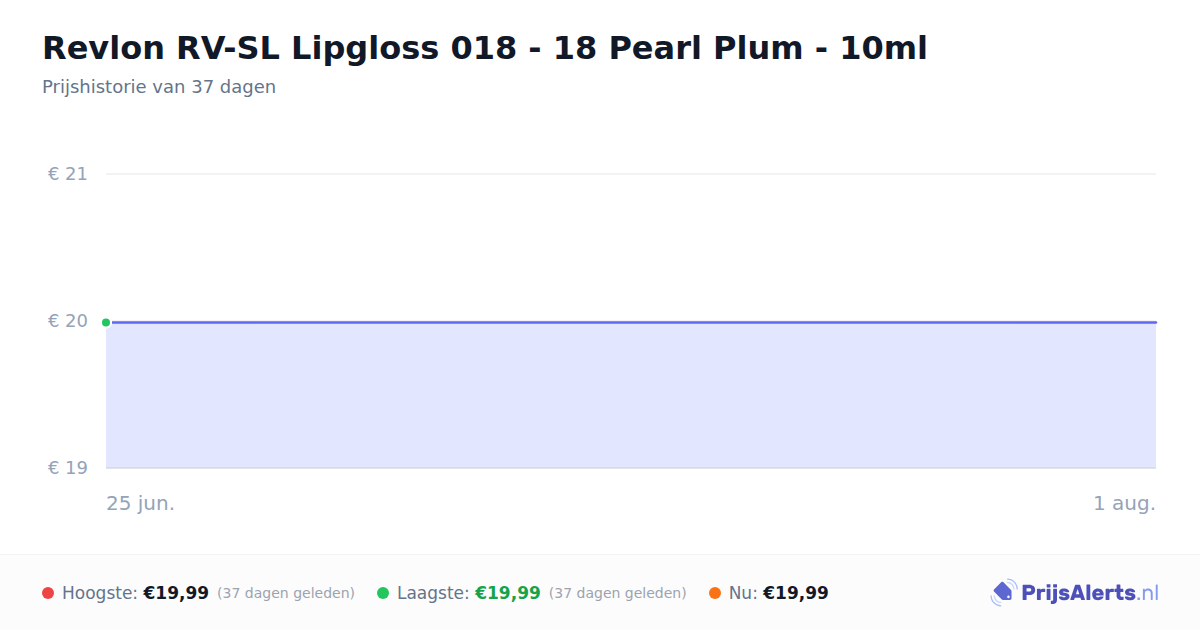This screenshot has height=630, width=1200.
Task: Click the 37 dagen geleden note after Hoogste
Action: click(286, 593)
